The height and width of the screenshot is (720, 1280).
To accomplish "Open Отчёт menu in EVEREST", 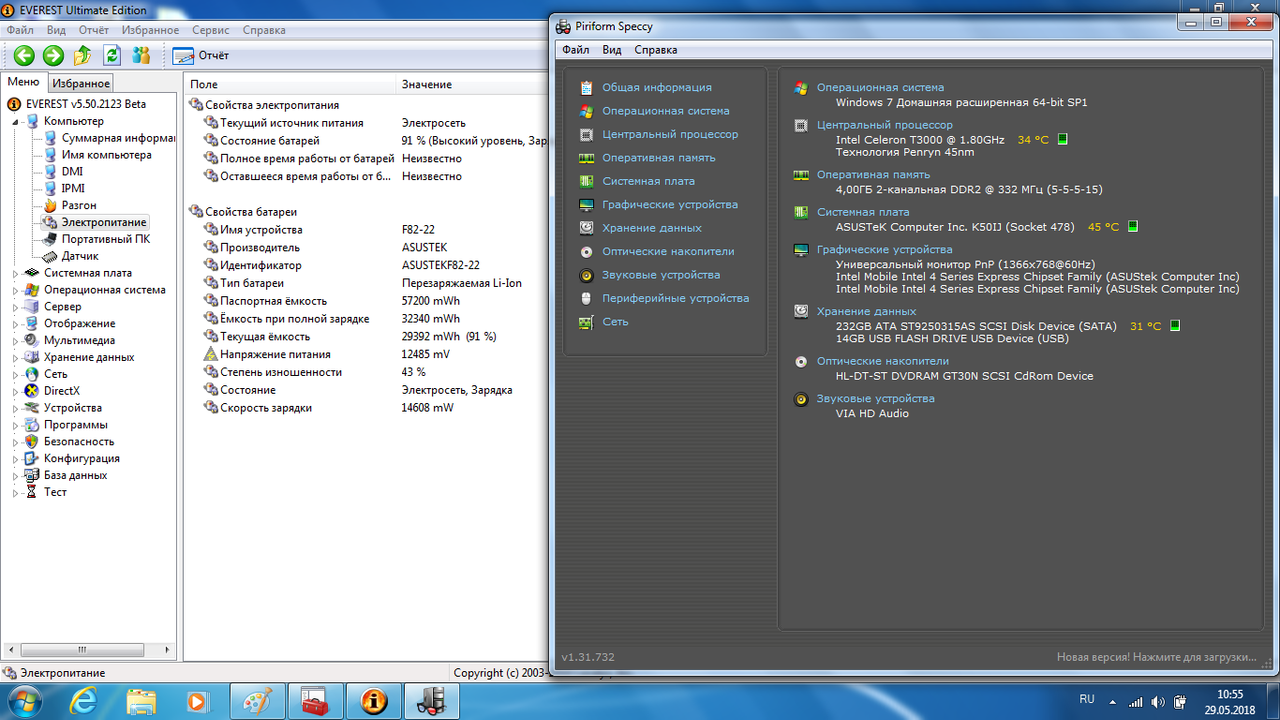I will pyautogui.click(x=94, y=30).
